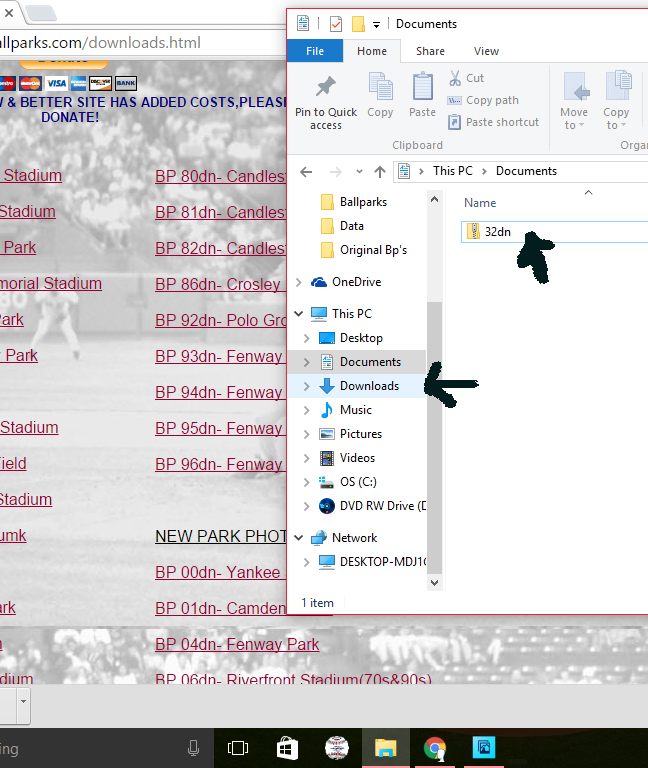Open Customize Quick Access Toolbar dropdown

(376, 24)
